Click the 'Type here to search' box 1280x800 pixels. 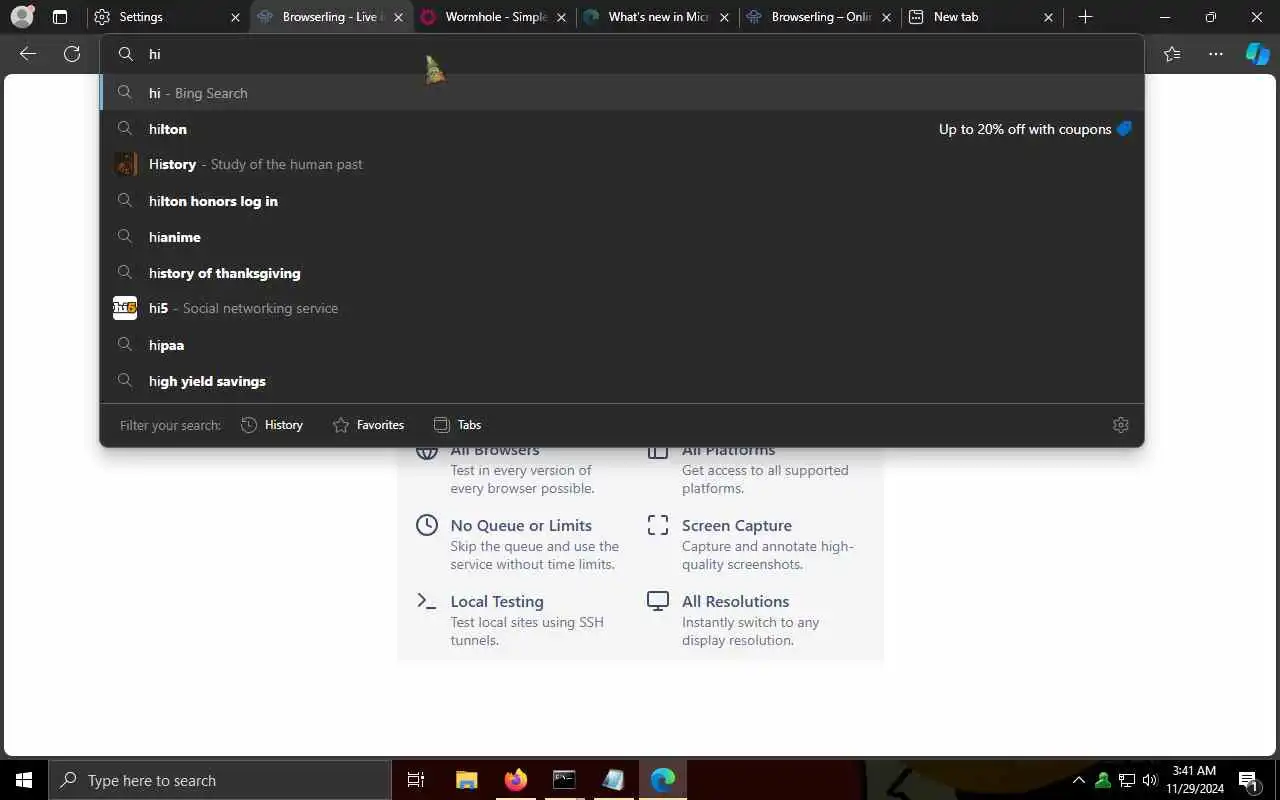[220, 780]
